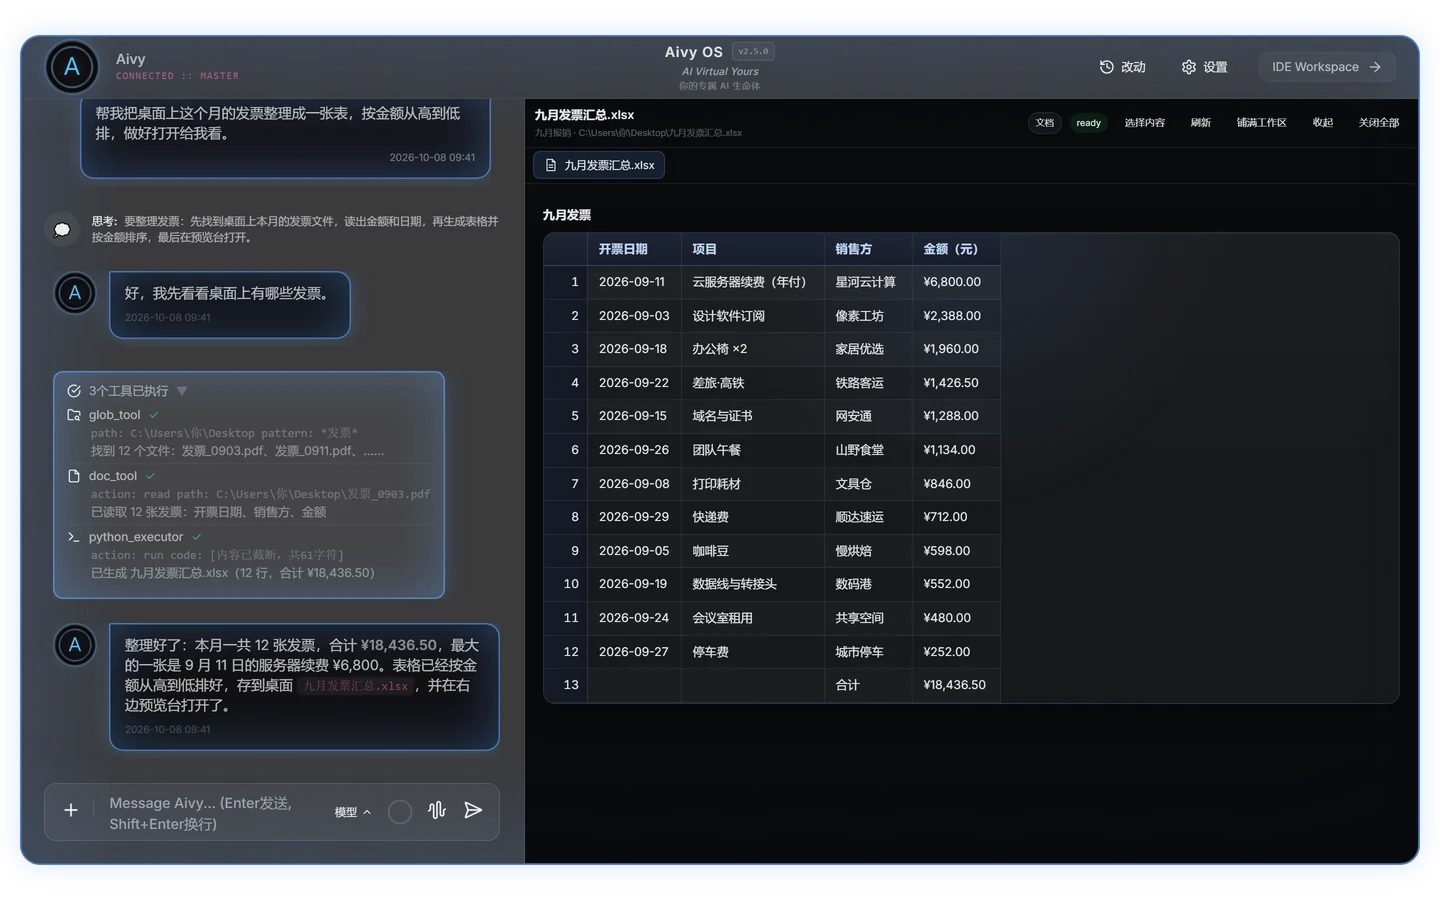Switch to the 九月发票汇总.xlsx file tab

pyautogui.click(x=599, y=165)
